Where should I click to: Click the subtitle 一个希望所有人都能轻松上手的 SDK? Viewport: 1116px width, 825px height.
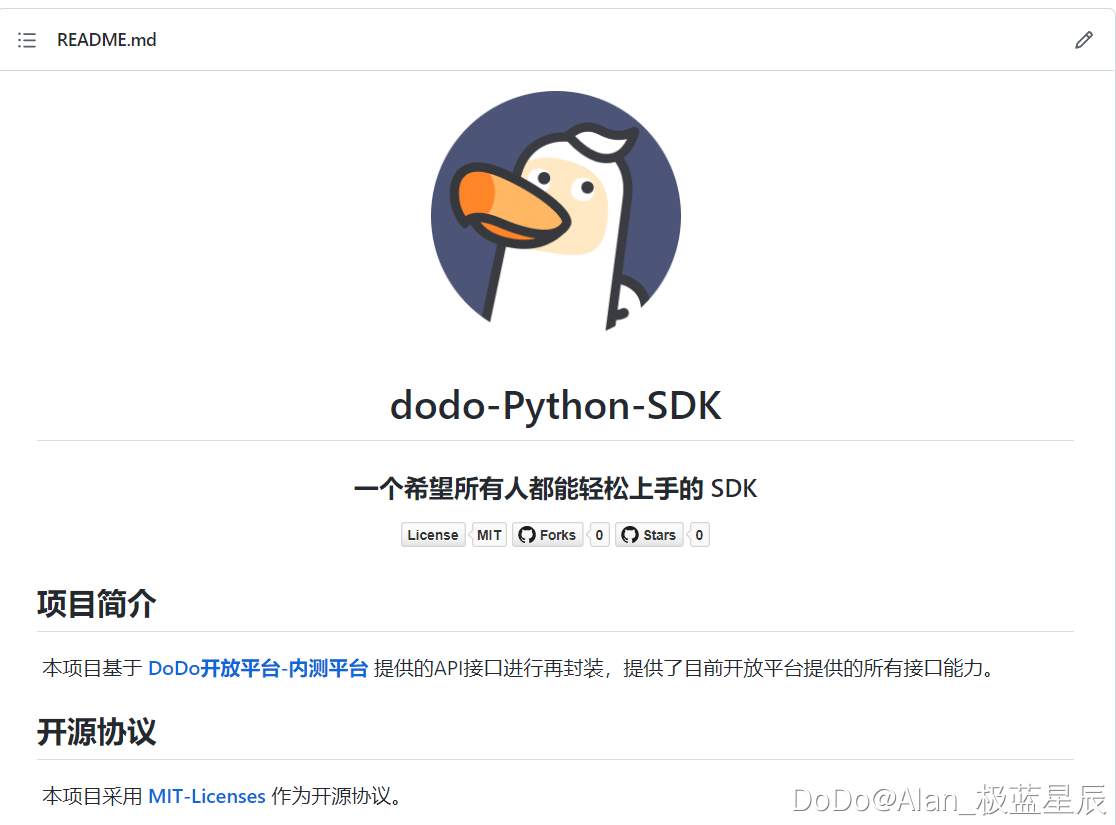click(x=556, y=488)
